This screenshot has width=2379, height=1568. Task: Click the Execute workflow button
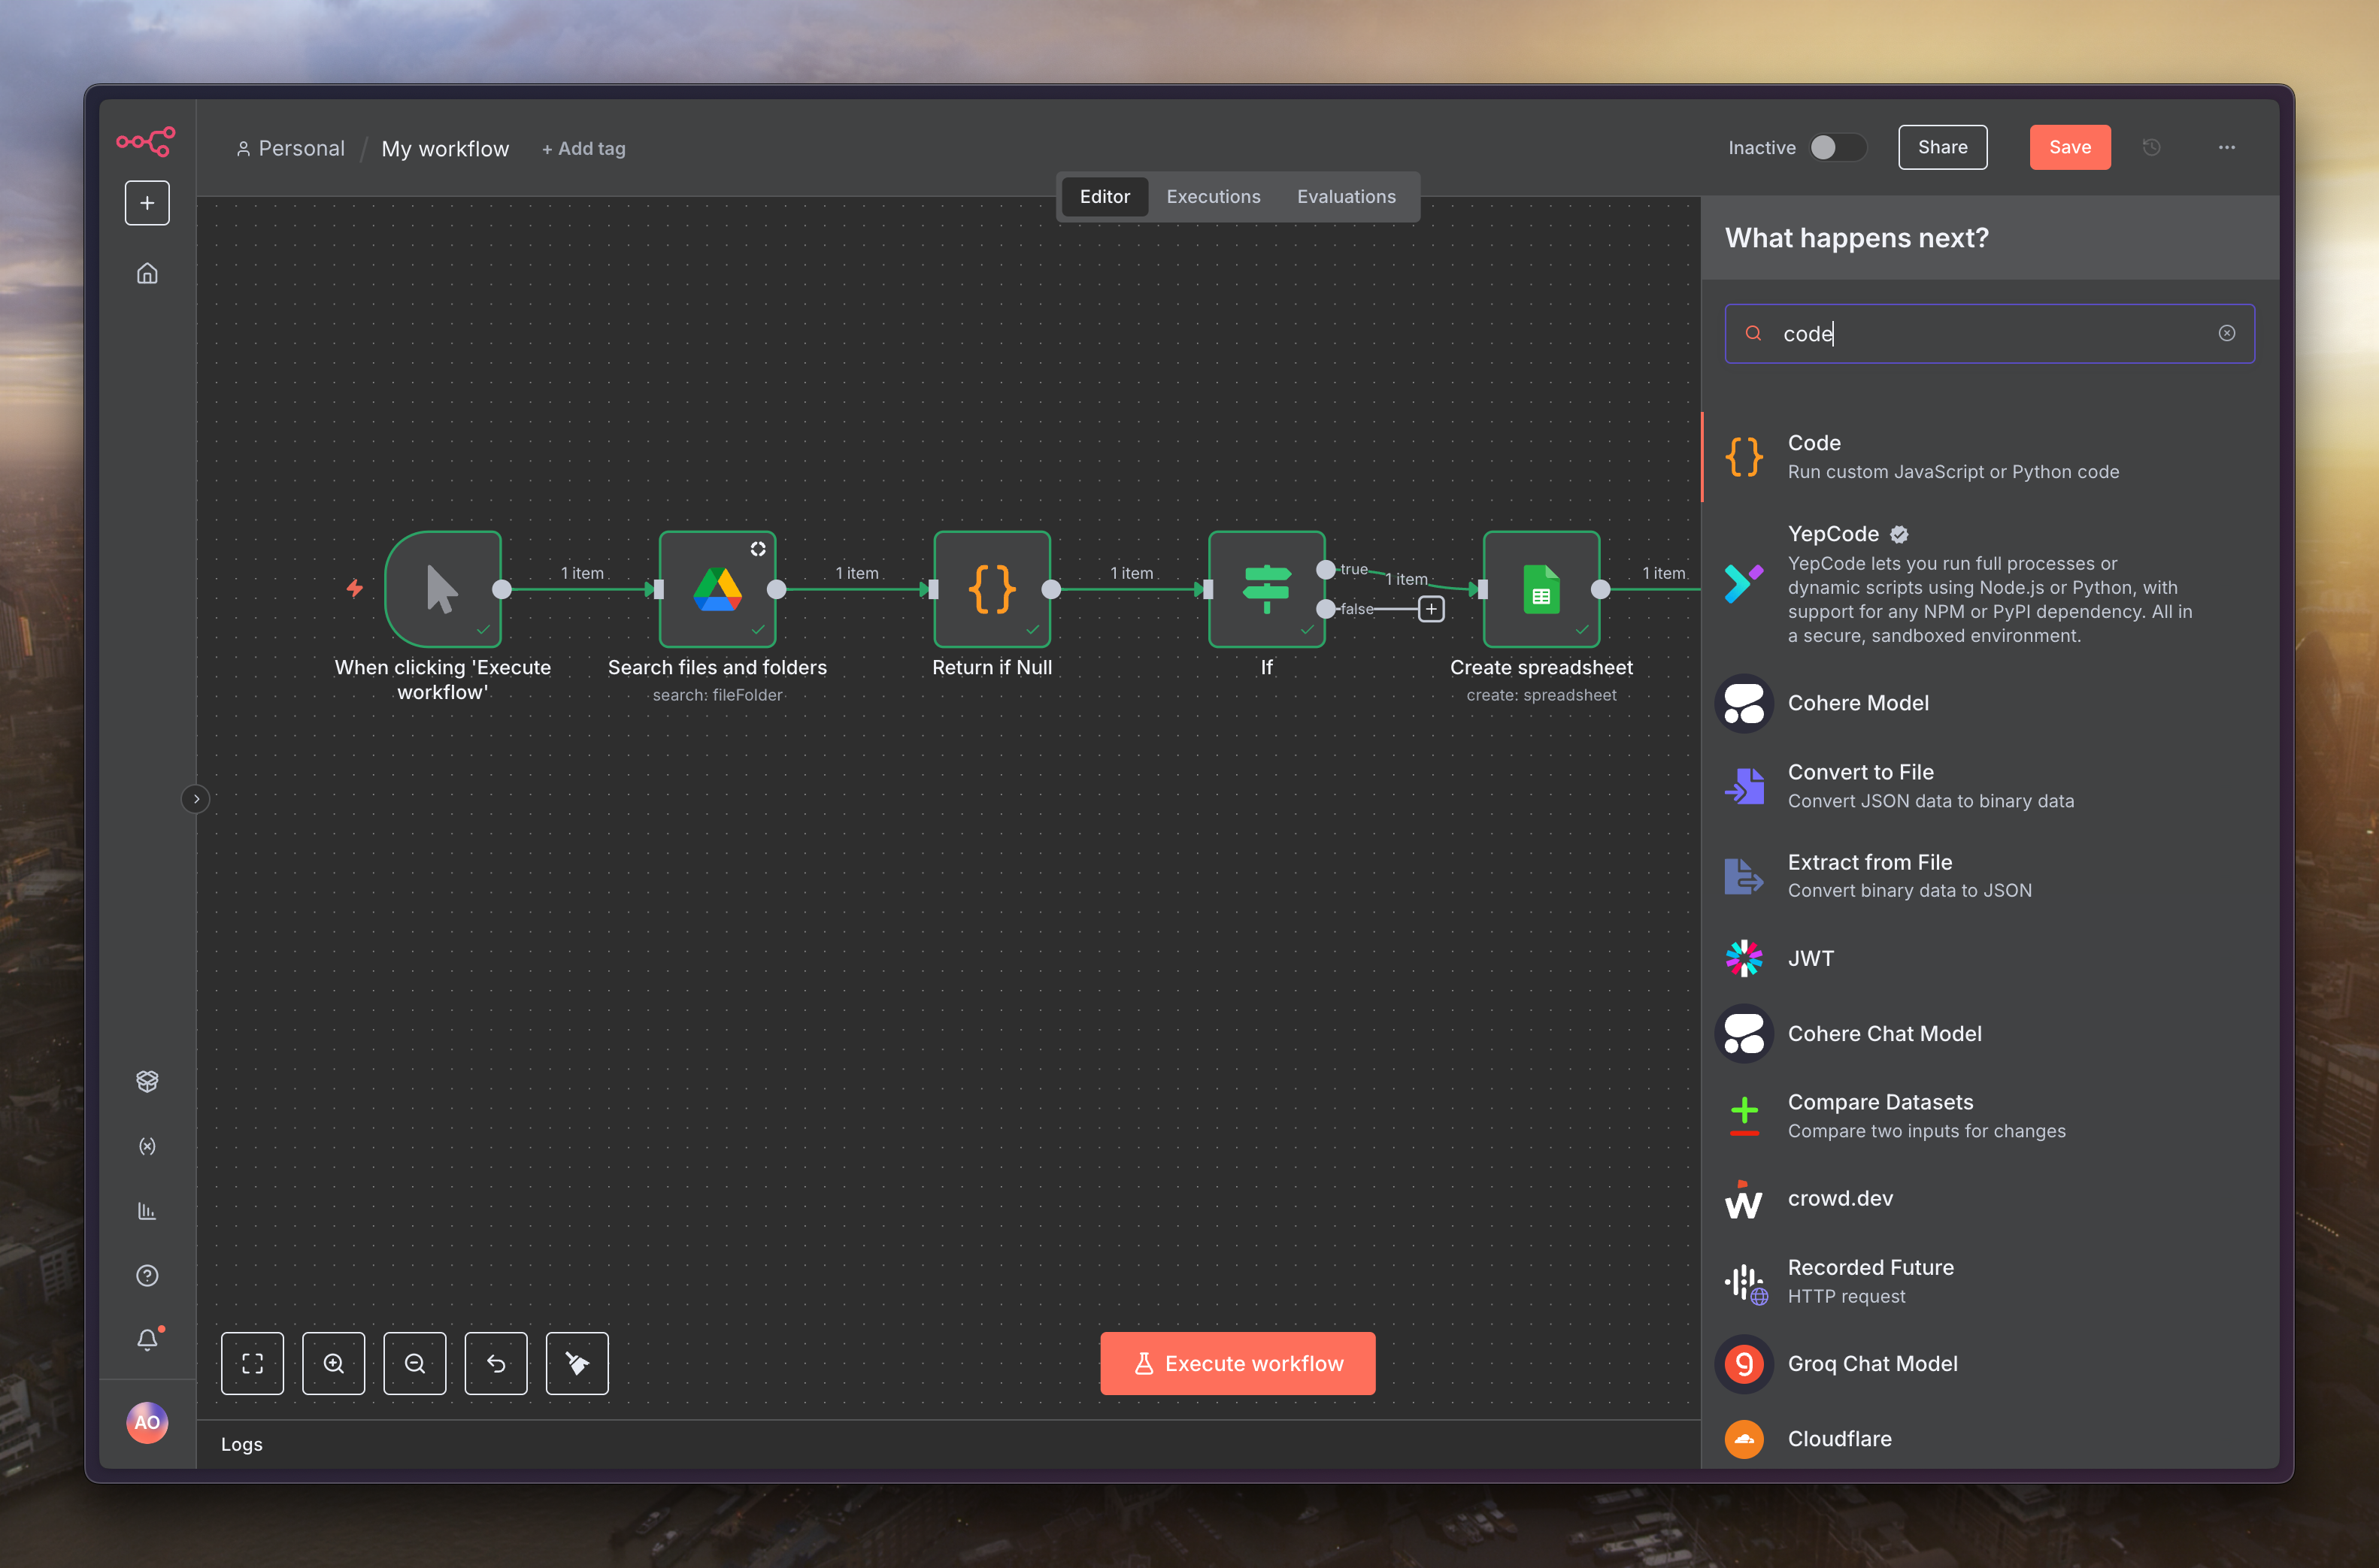point(1238,1364)
